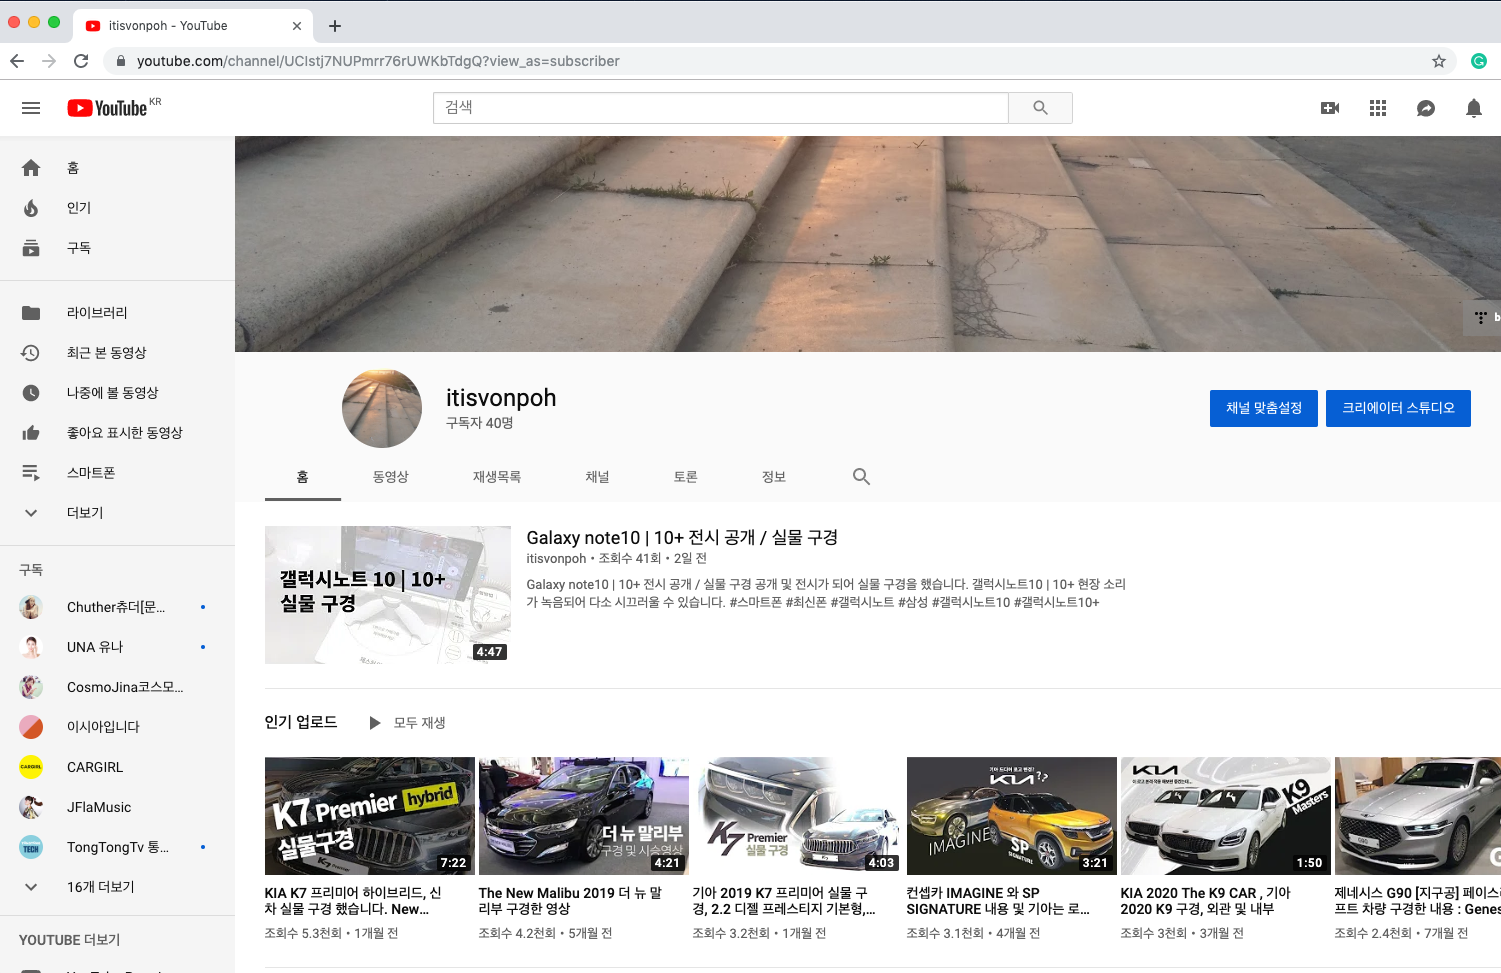Go to 홈 in the sidebar
Viewport: 1501px width, 973px height.
pyautogui.click(x=117, y=168)
